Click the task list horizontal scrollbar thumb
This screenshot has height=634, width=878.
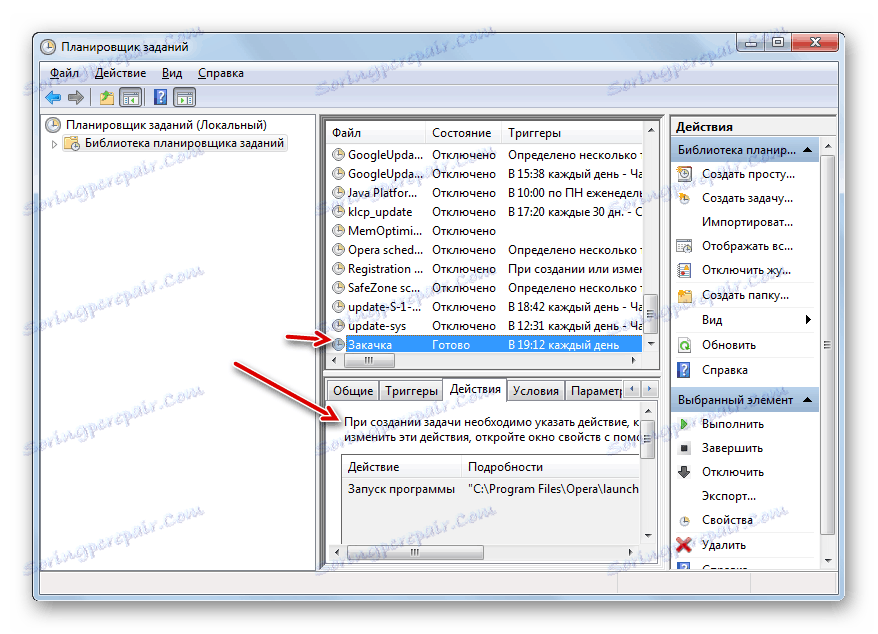pos(370,360)
